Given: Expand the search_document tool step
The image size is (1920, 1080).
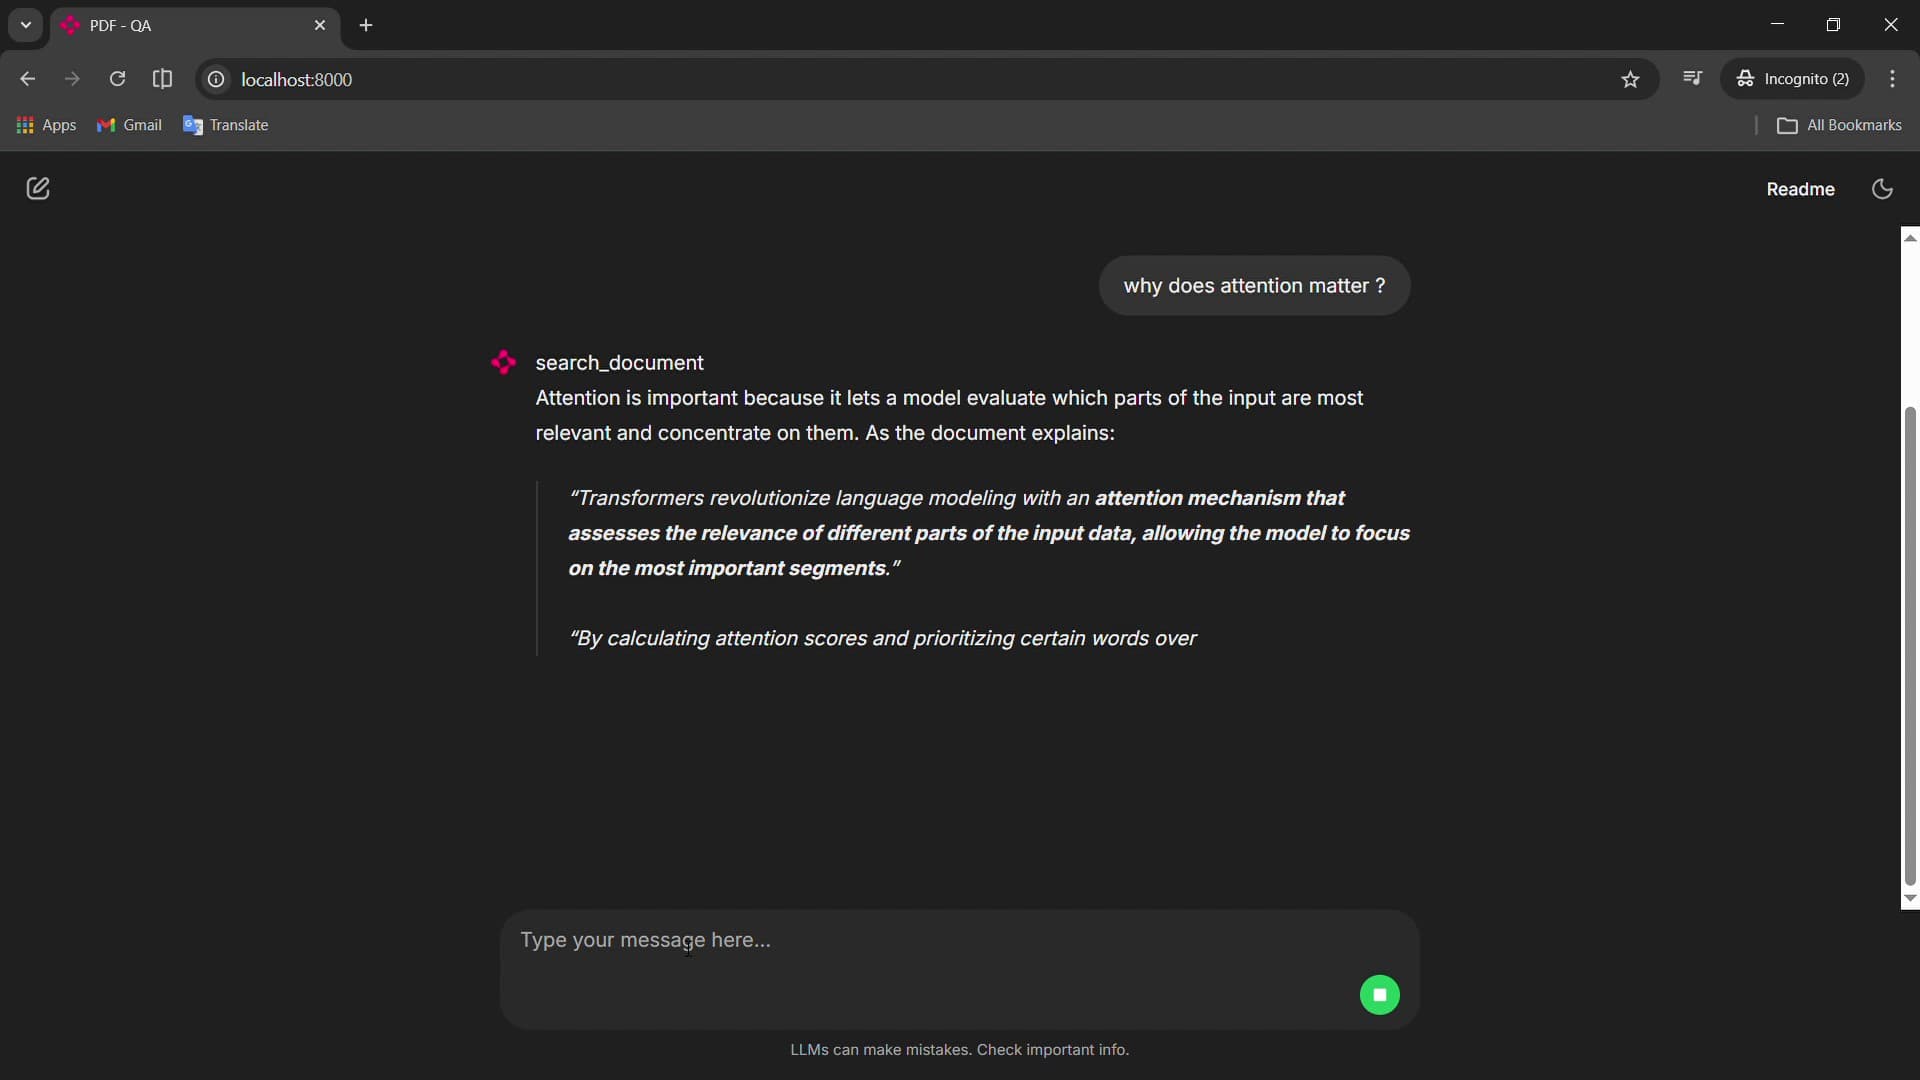Looking at the screenshot, I should (619, 363).
